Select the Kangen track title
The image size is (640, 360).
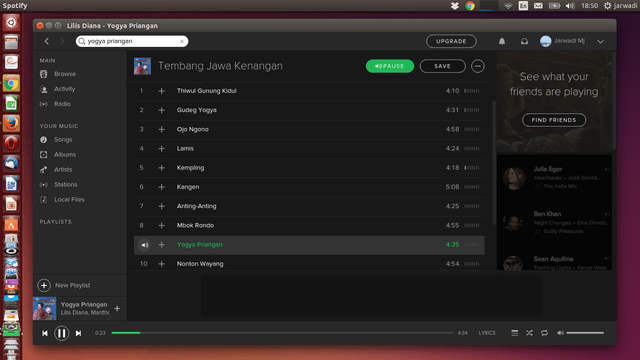click(188, 187)
